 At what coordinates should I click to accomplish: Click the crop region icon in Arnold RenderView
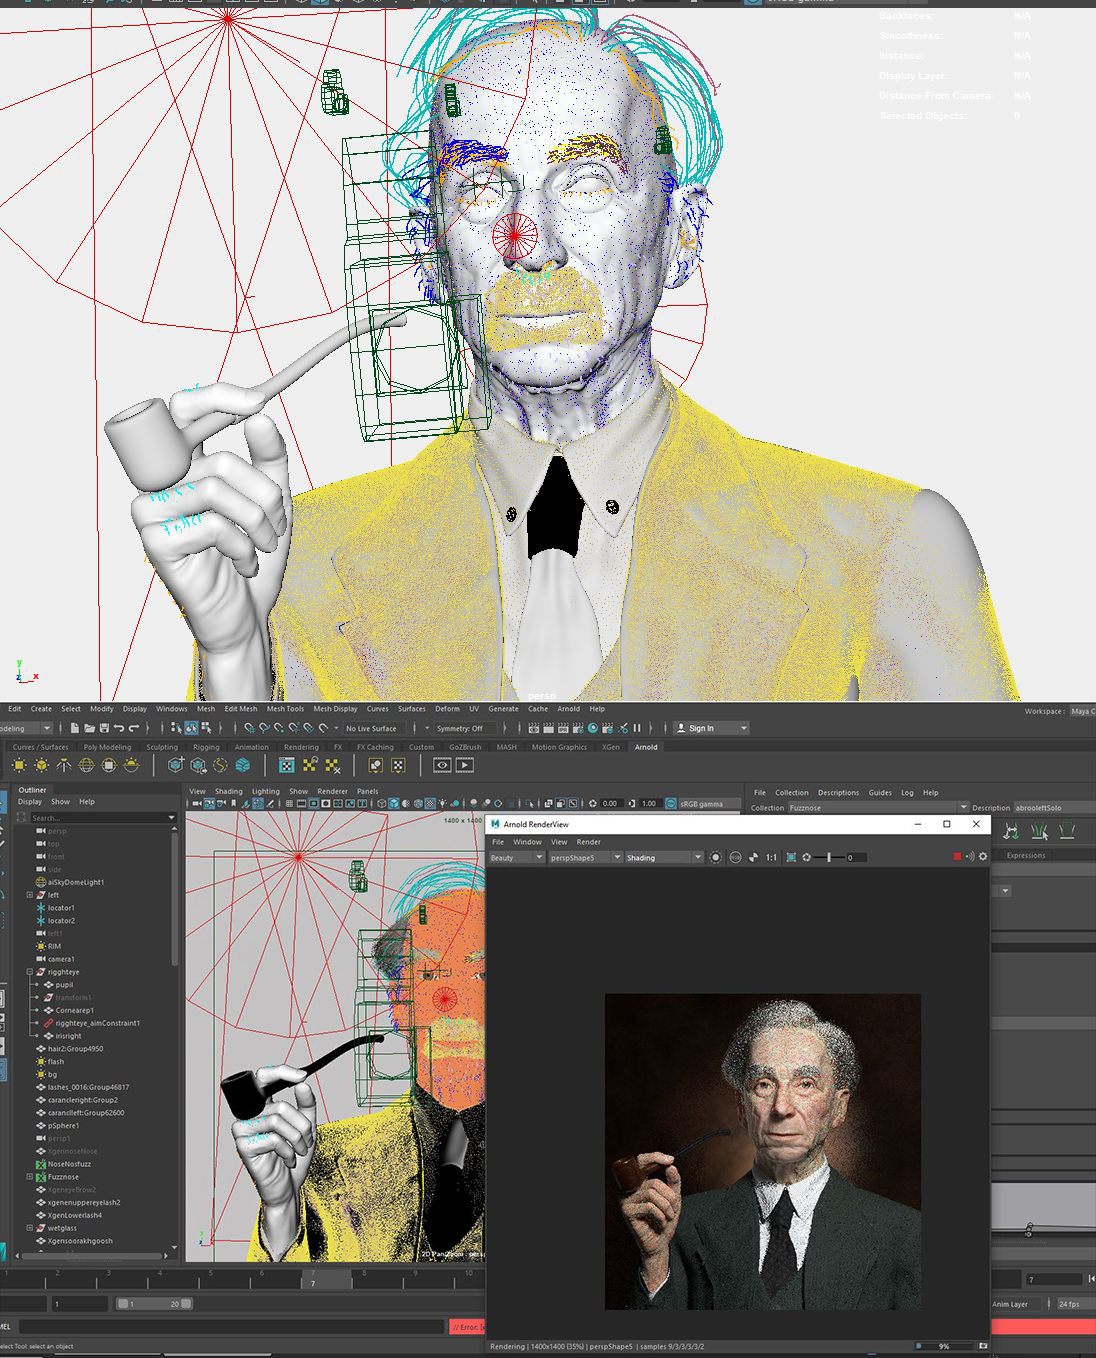click(x=791, y=857)
